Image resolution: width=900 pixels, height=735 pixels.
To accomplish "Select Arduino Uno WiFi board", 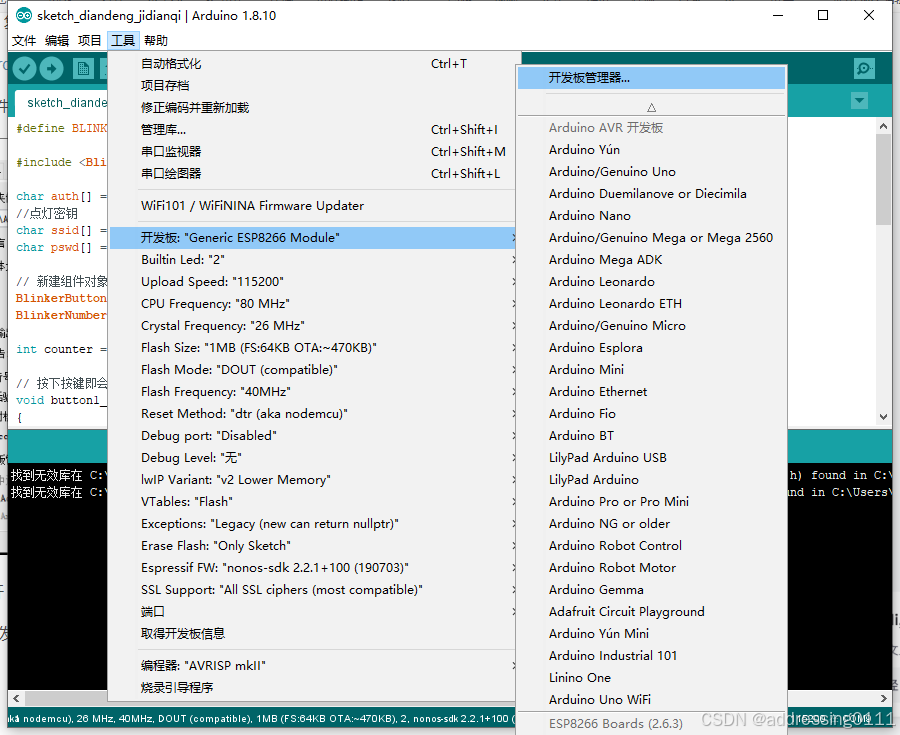I will (x=651, y=699).
